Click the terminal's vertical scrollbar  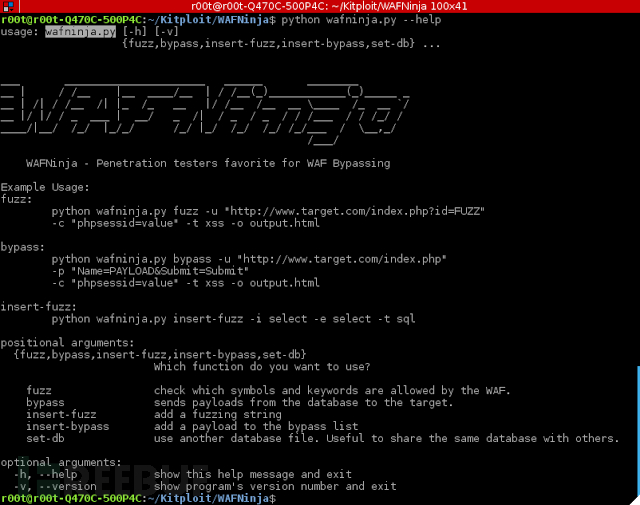click(638, 432)
